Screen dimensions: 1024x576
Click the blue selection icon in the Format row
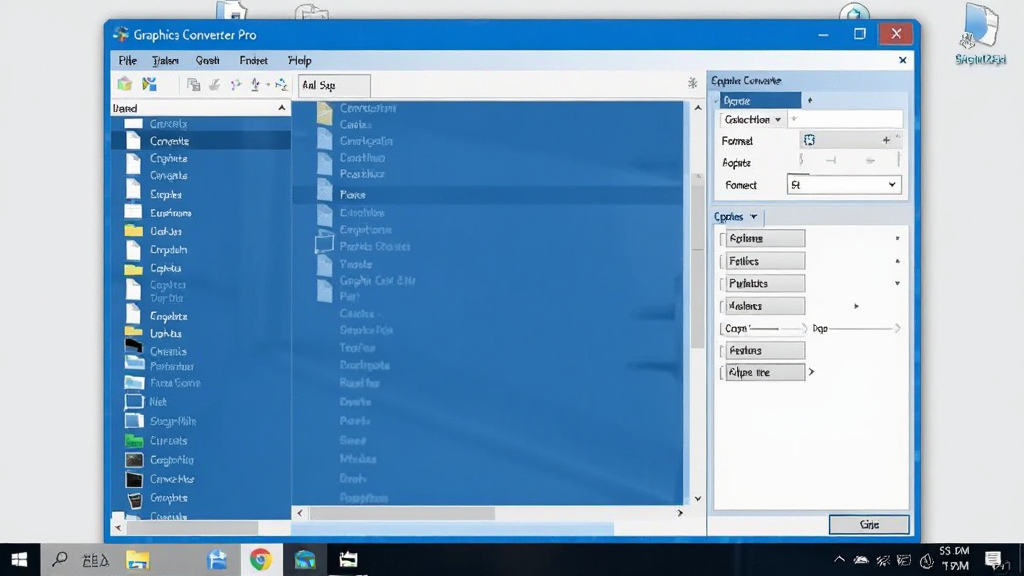(809, 140)
